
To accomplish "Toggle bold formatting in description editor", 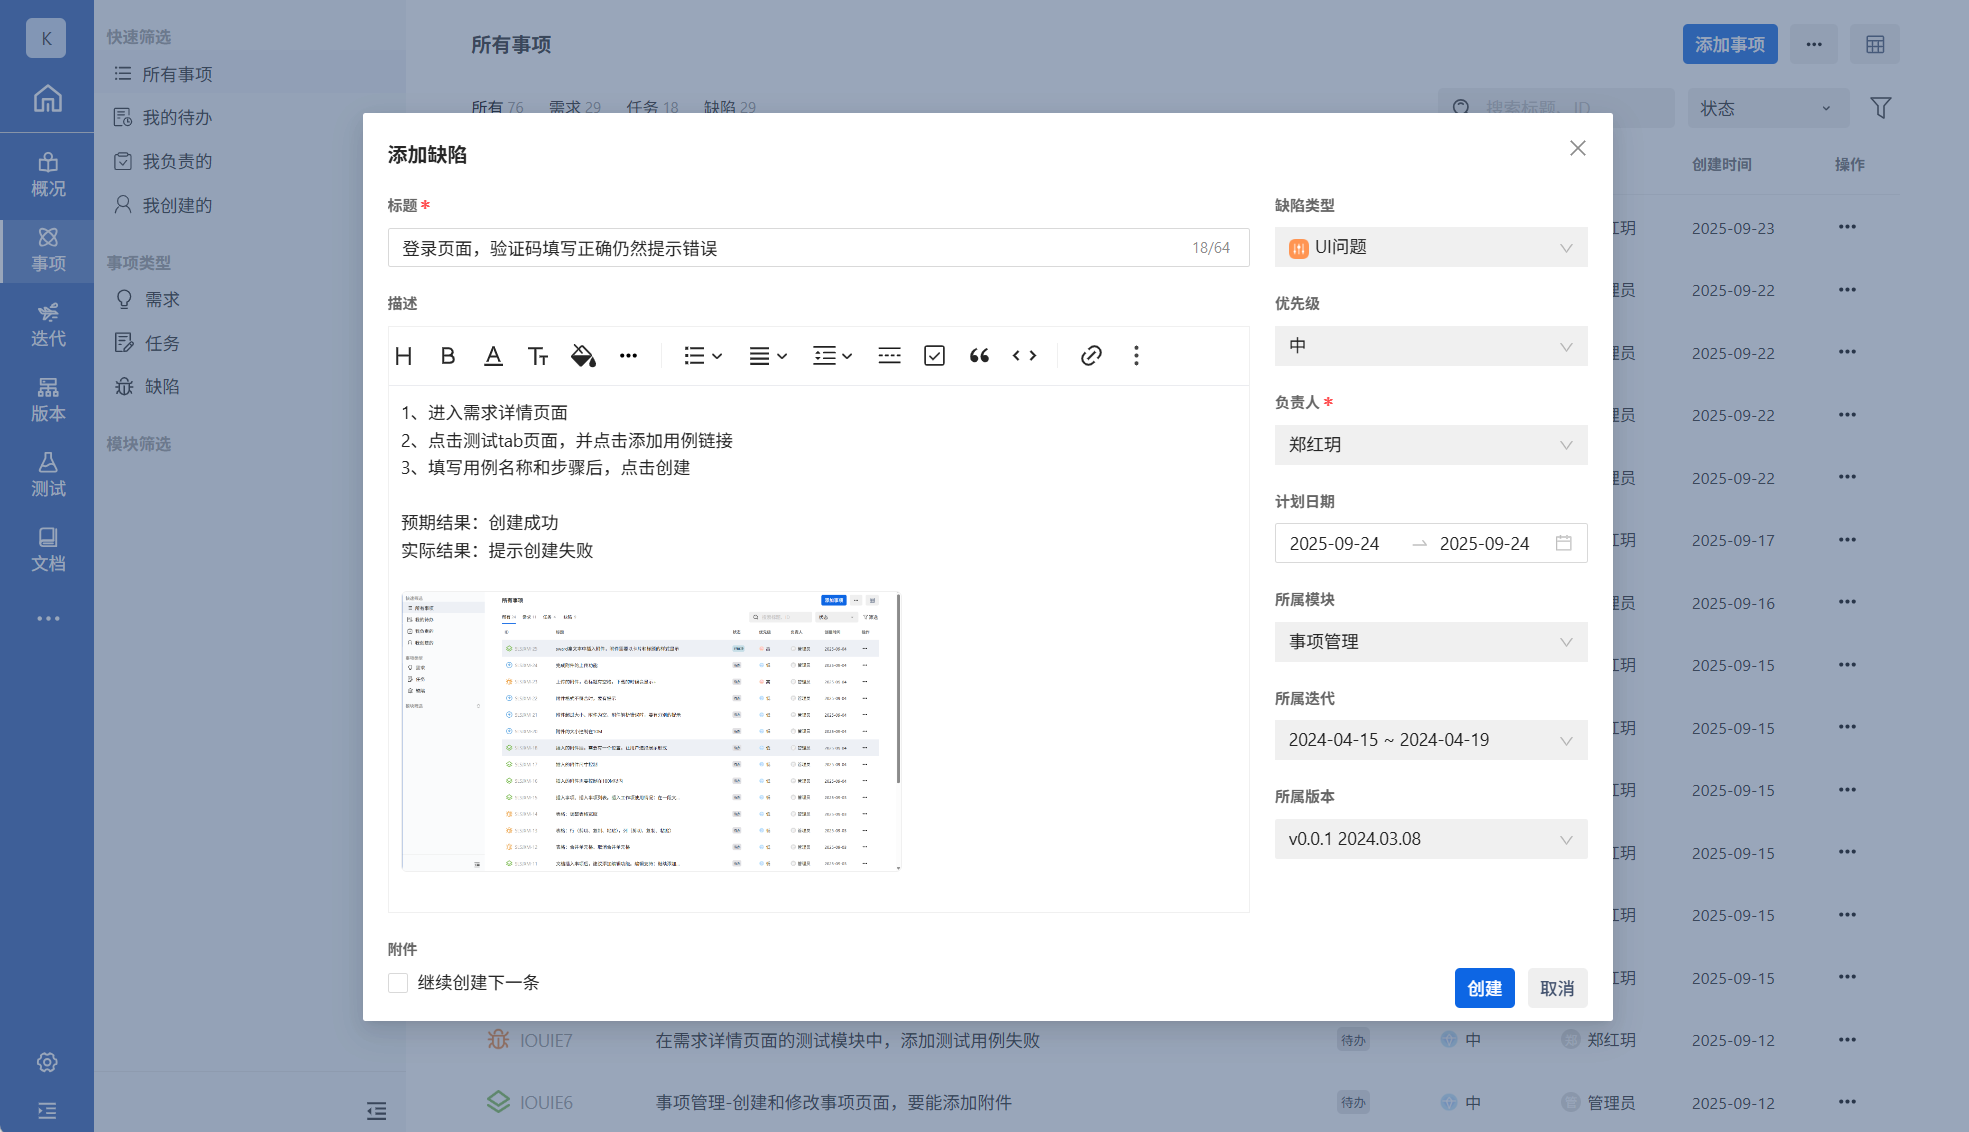I will 448,356.
